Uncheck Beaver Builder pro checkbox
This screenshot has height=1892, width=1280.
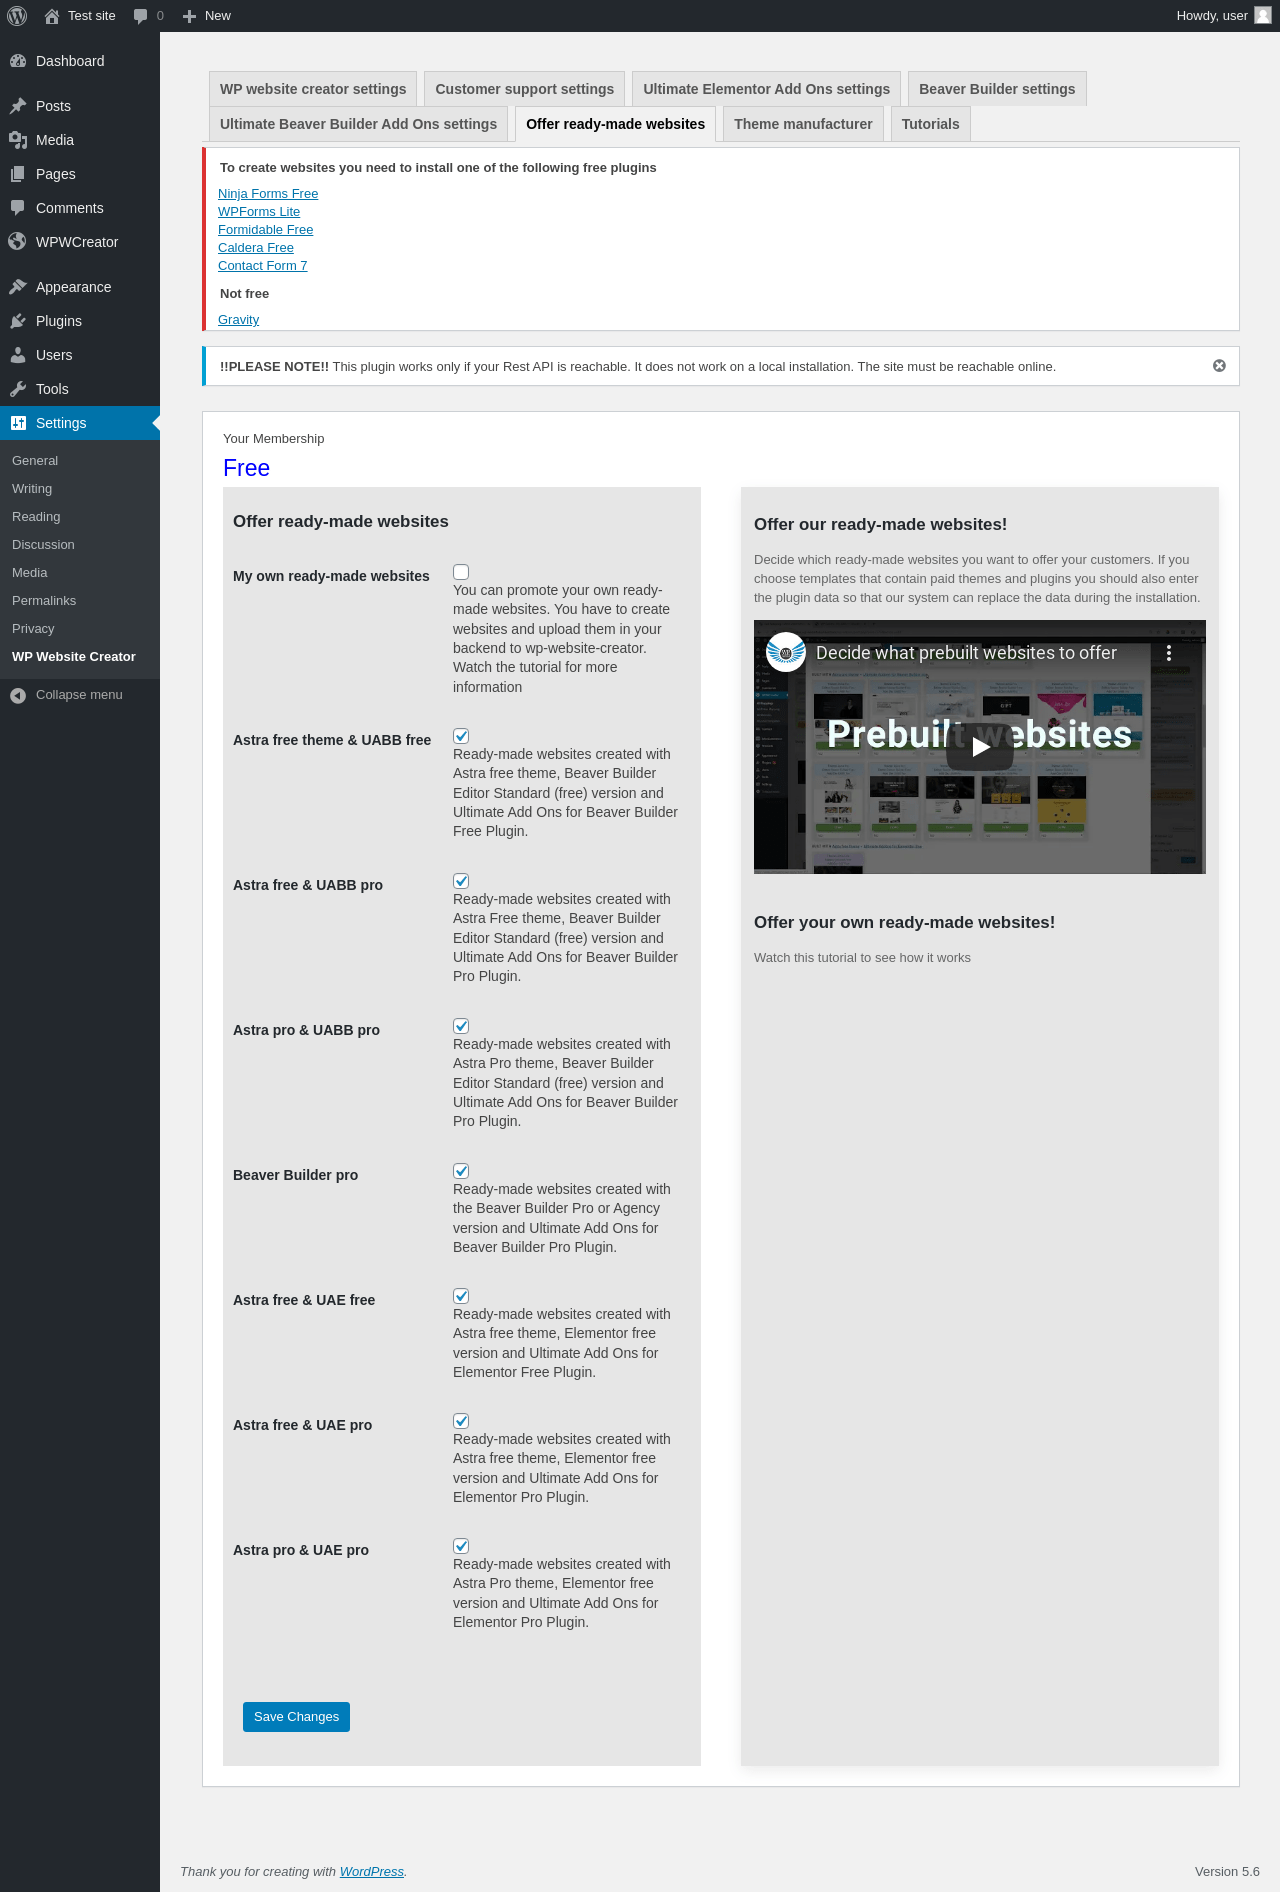[x=461, y=1171]
